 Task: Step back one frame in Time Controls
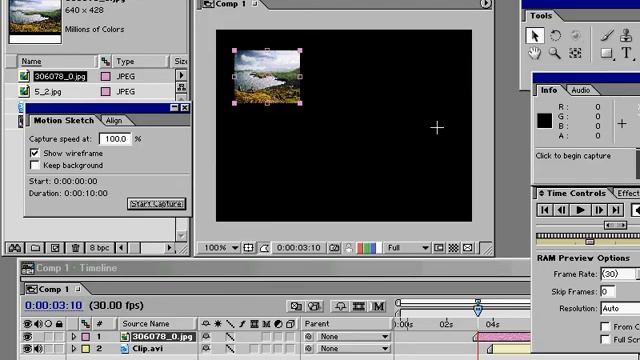click(562, 210)
